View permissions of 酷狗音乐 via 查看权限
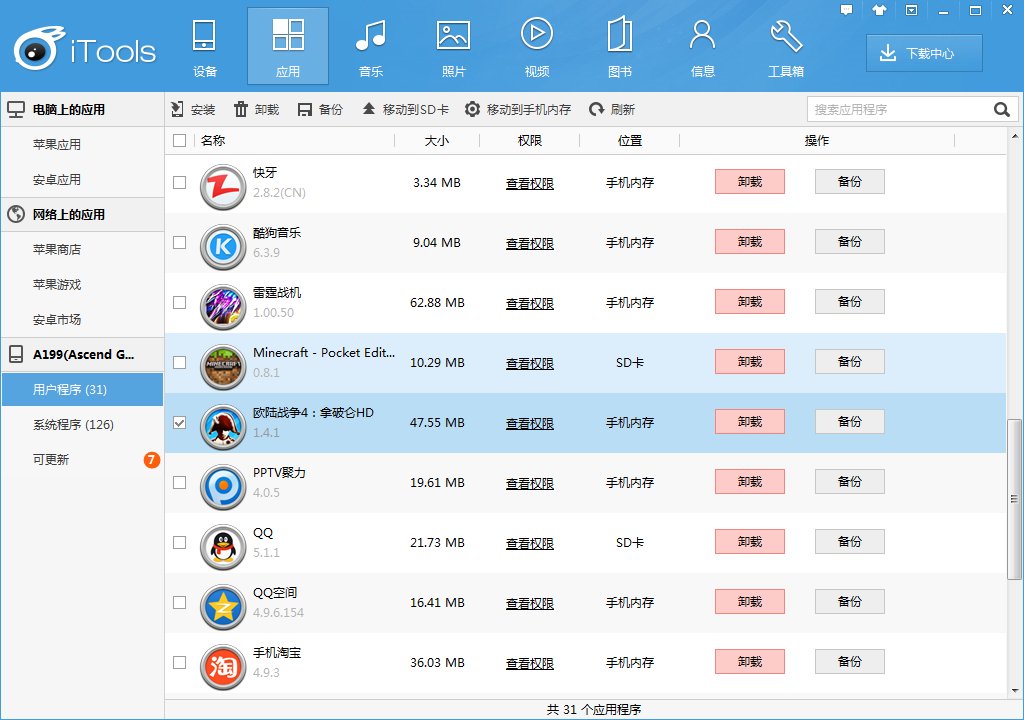This screenshot has height=720, width=1024. pos(530,242)
